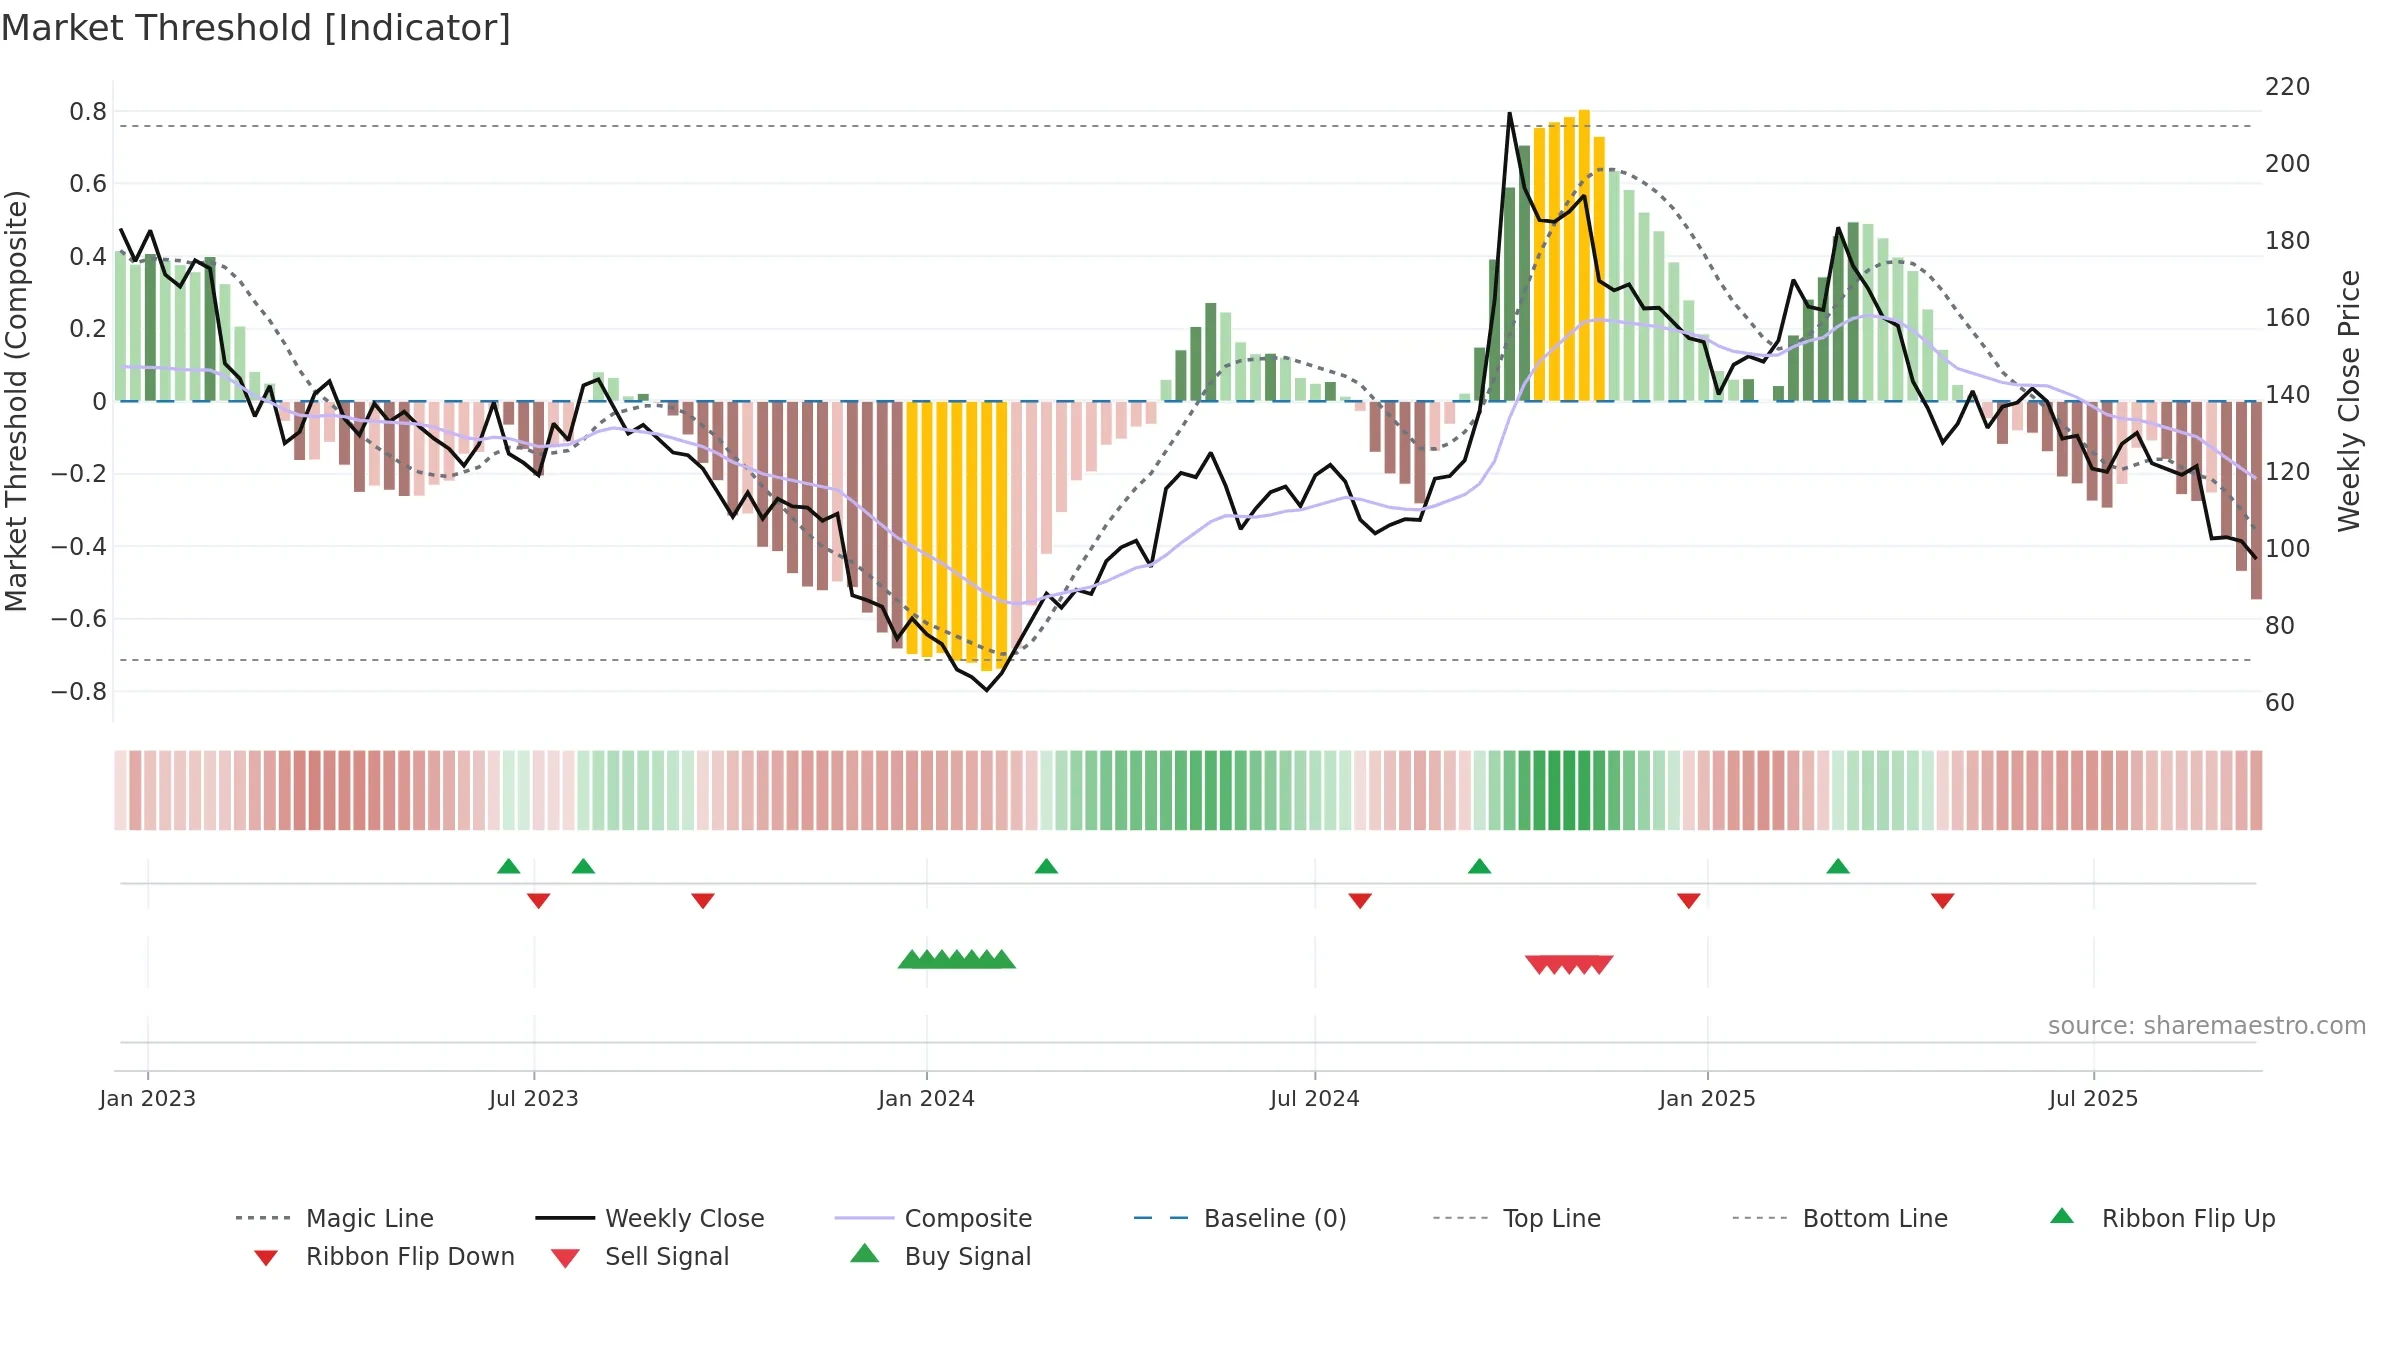Toggle the Sell Signal legend entry
This screenshot has height=1350, width=2400.
coord(640,1256)
